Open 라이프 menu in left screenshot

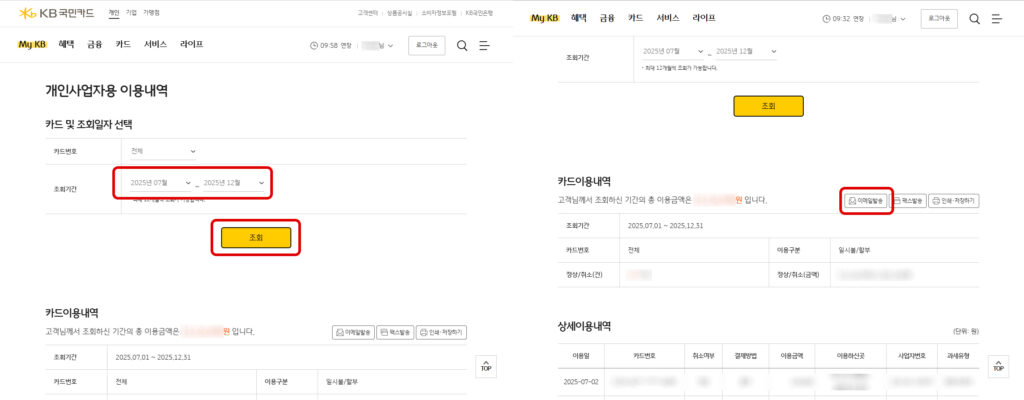tap(191, 44)
